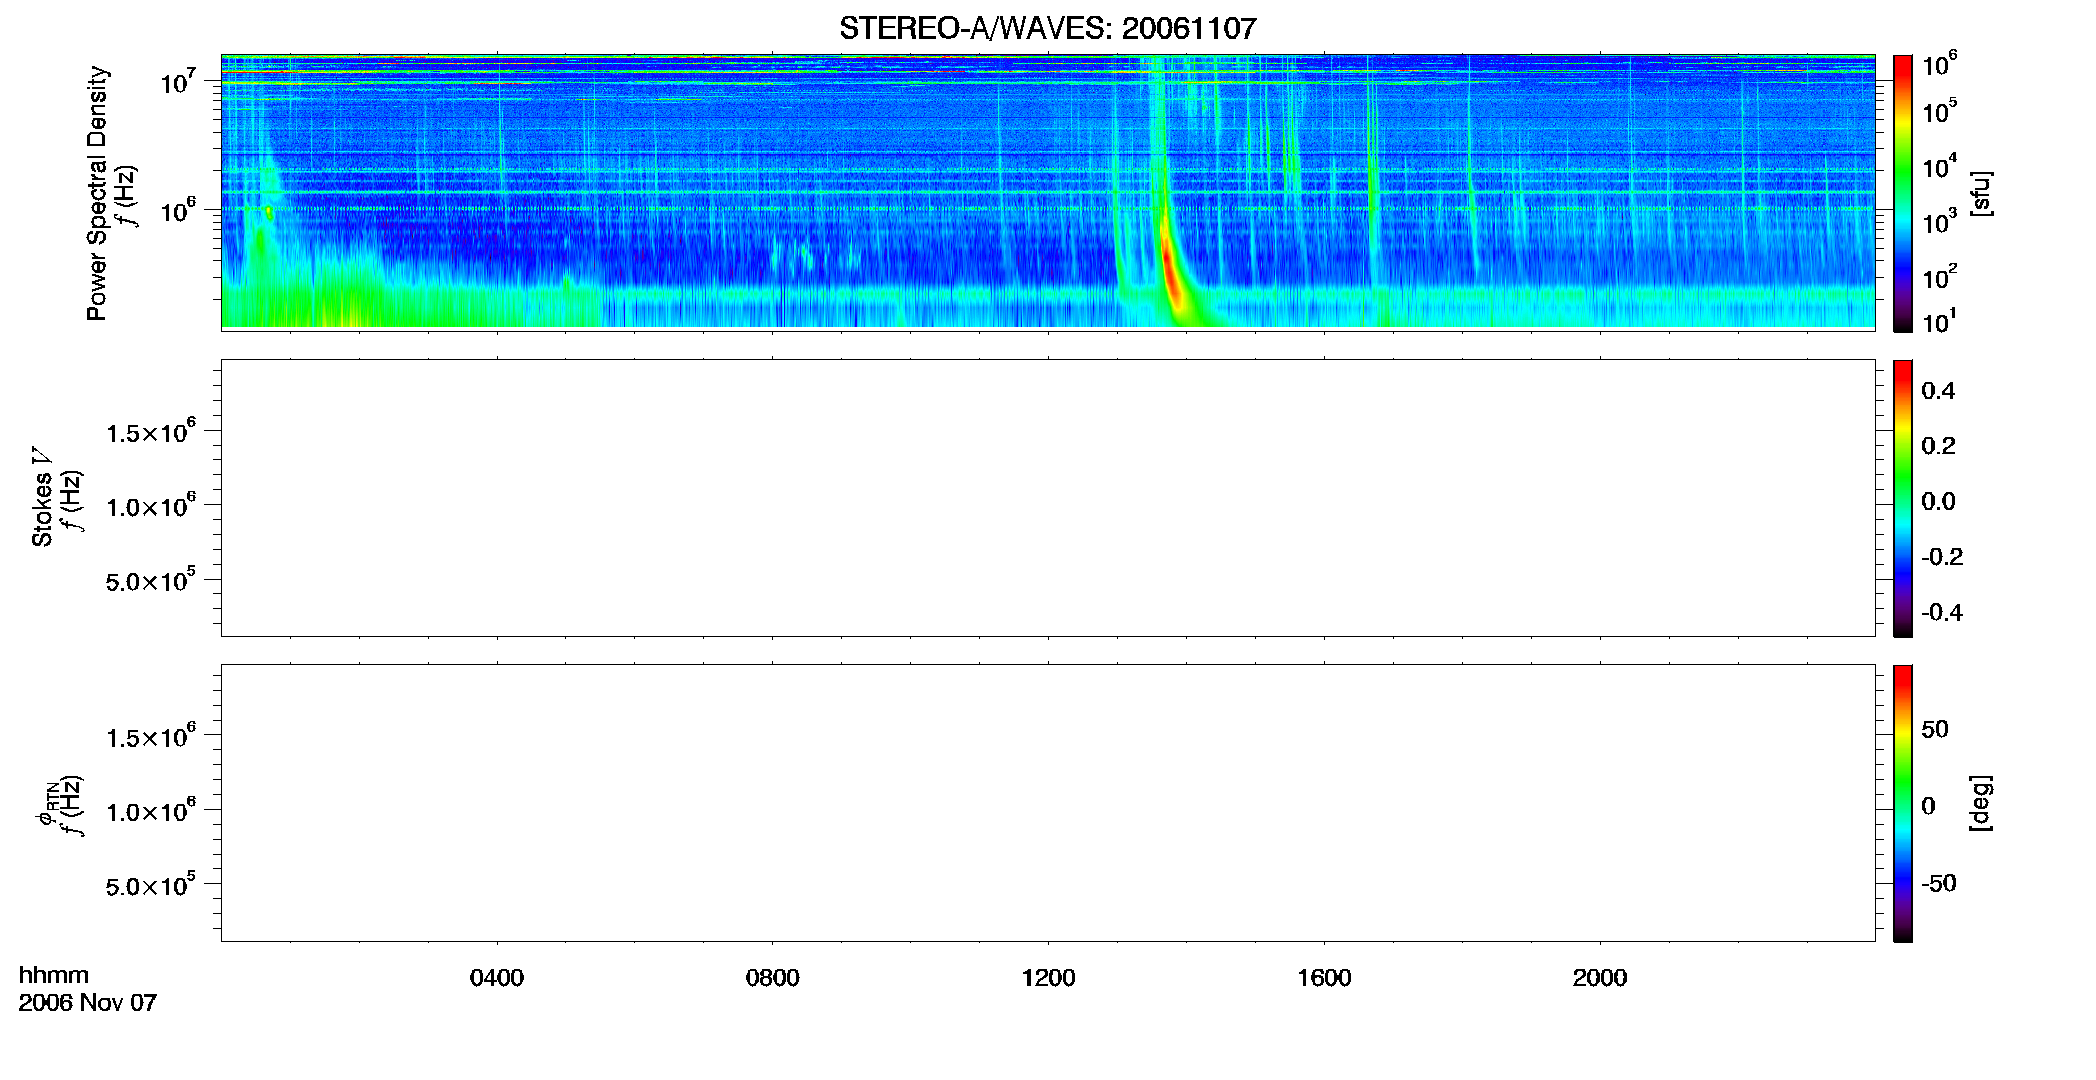
Task: Click the empty Stokes V plot panel
Action: tap(1048, 498)
